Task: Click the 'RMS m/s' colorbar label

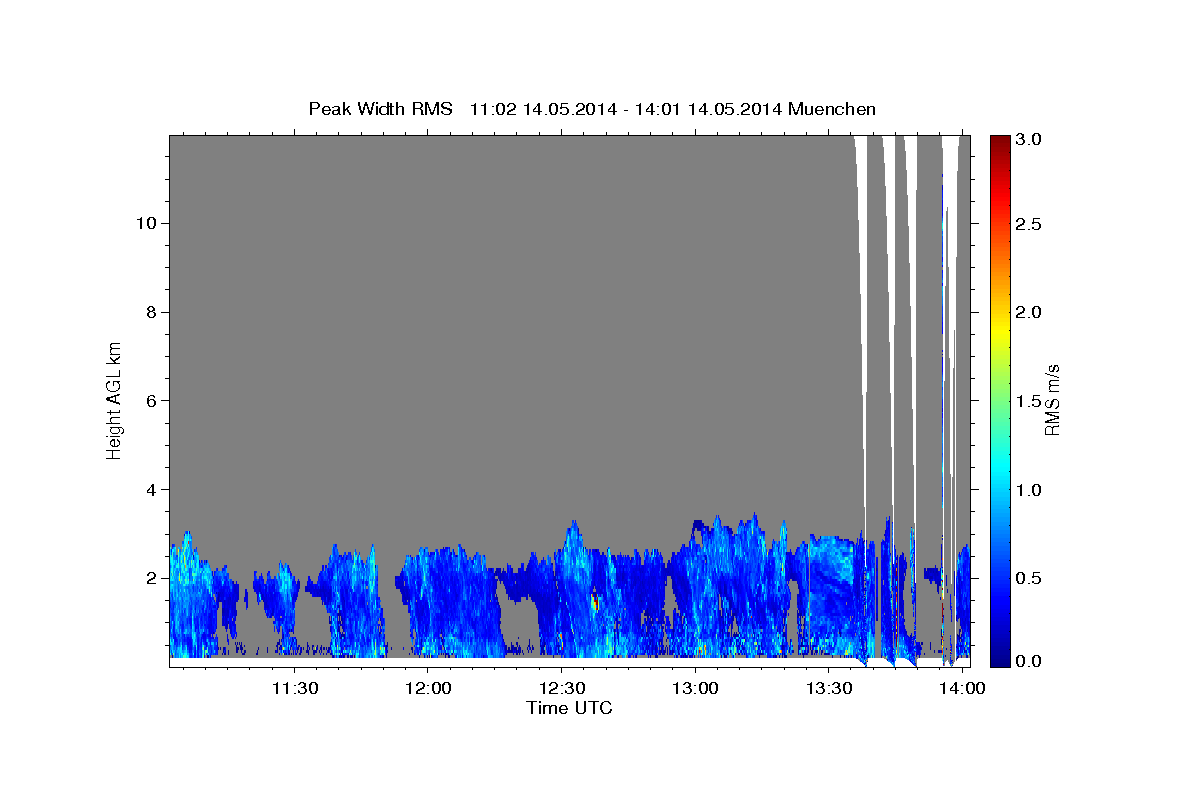Action: pyautogui.click(x=1052, y=399)
